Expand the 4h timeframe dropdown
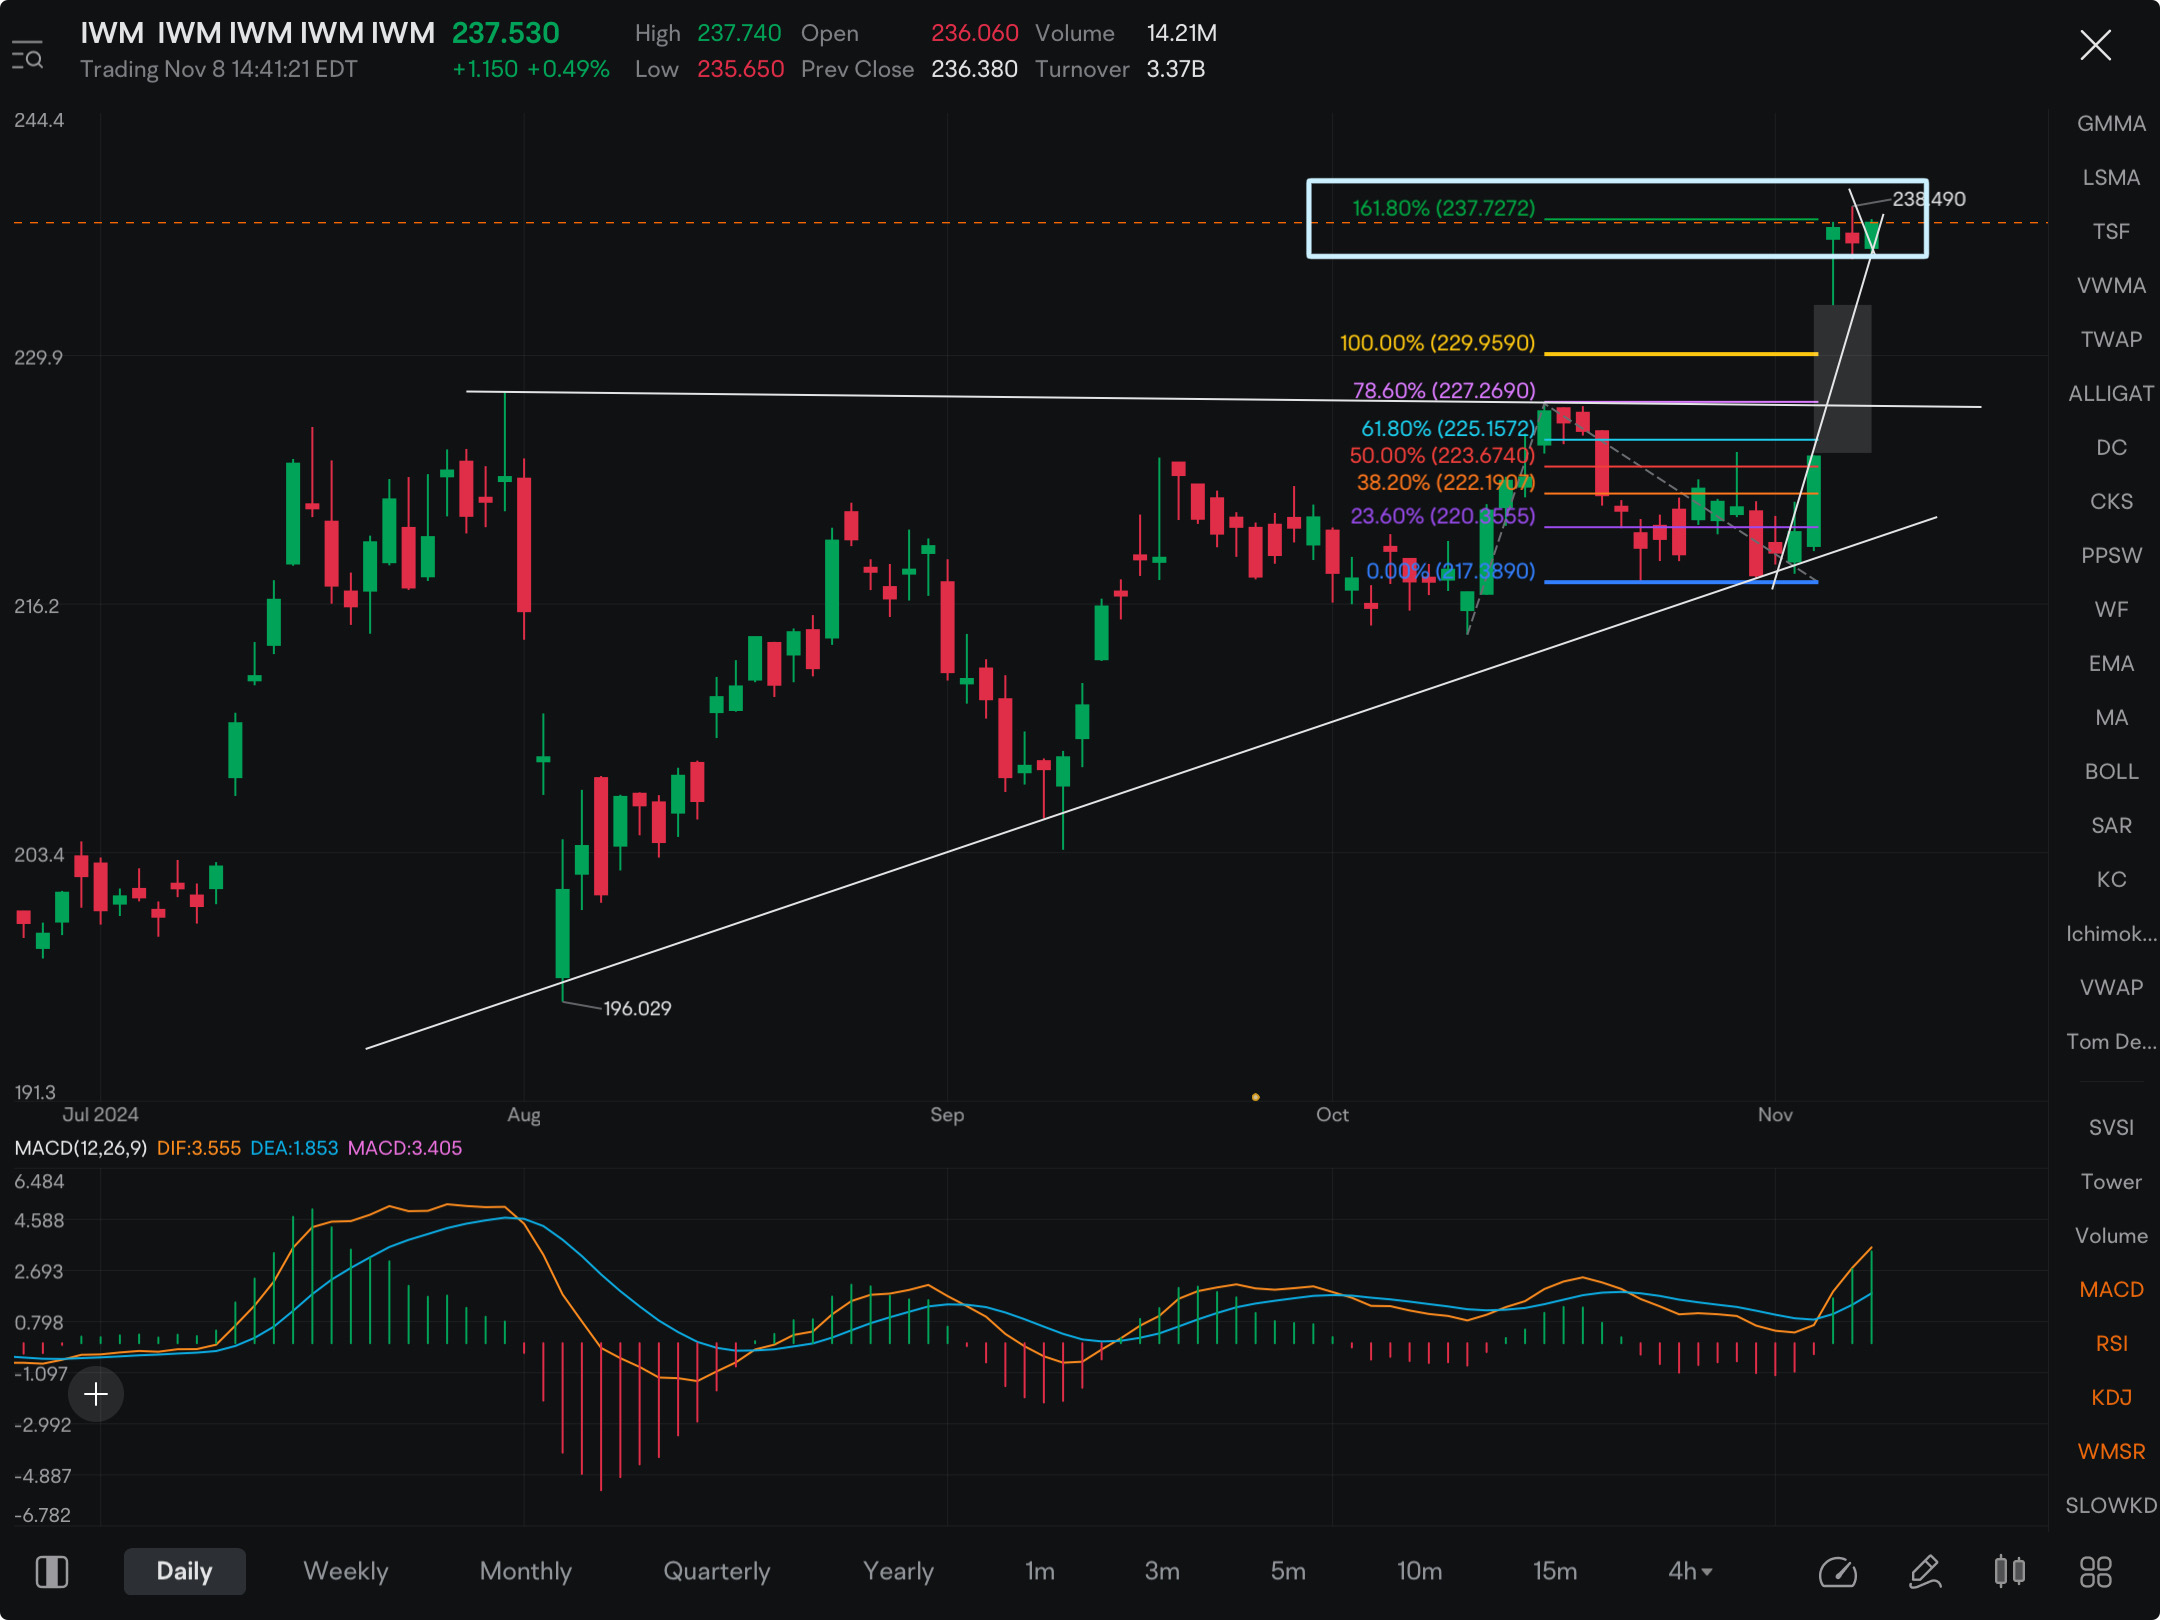The image size is (2160, 1620). (1690, 1572)
